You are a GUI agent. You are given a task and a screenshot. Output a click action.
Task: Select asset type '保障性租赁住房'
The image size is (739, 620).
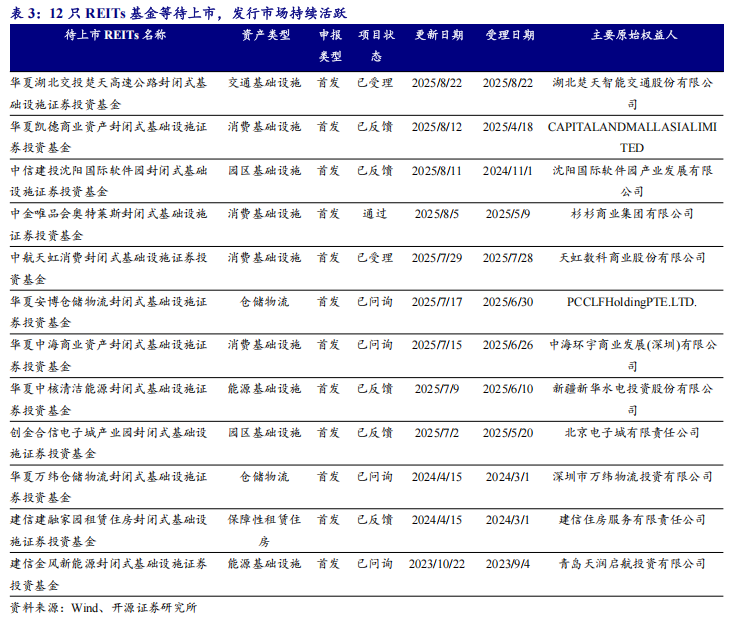[264, 530]
